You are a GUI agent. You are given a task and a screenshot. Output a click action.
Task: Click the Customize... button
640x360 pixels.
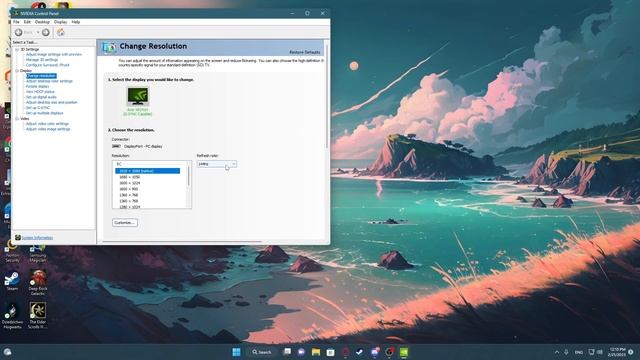[x=124, y=223]
